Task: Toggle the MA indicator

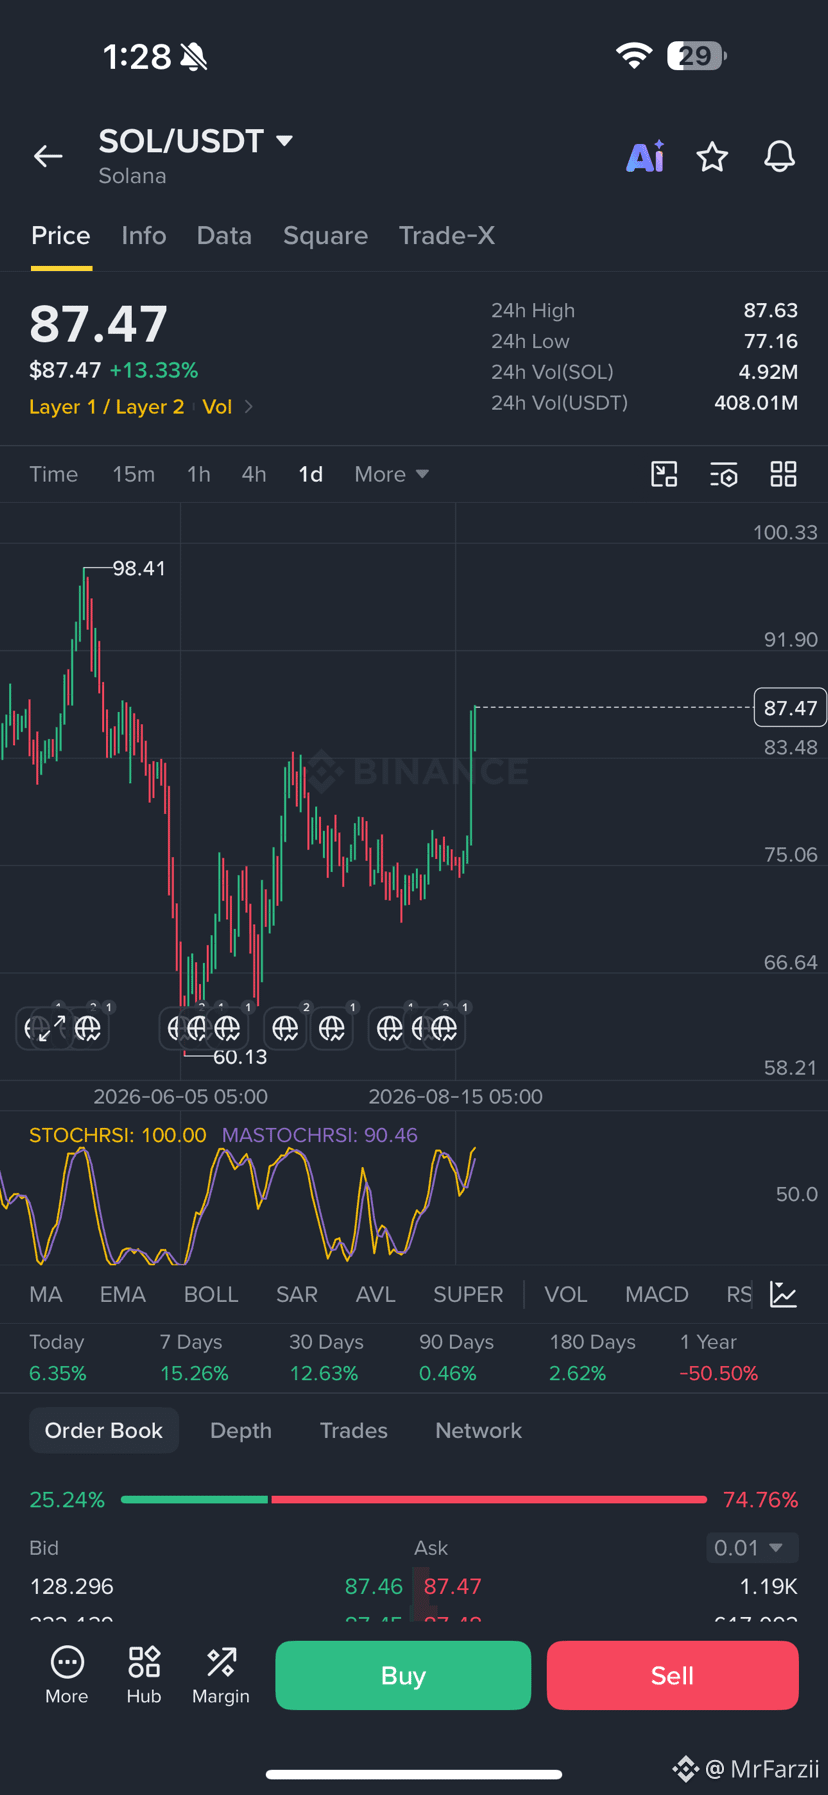Action: click(x=46, y=1294)
